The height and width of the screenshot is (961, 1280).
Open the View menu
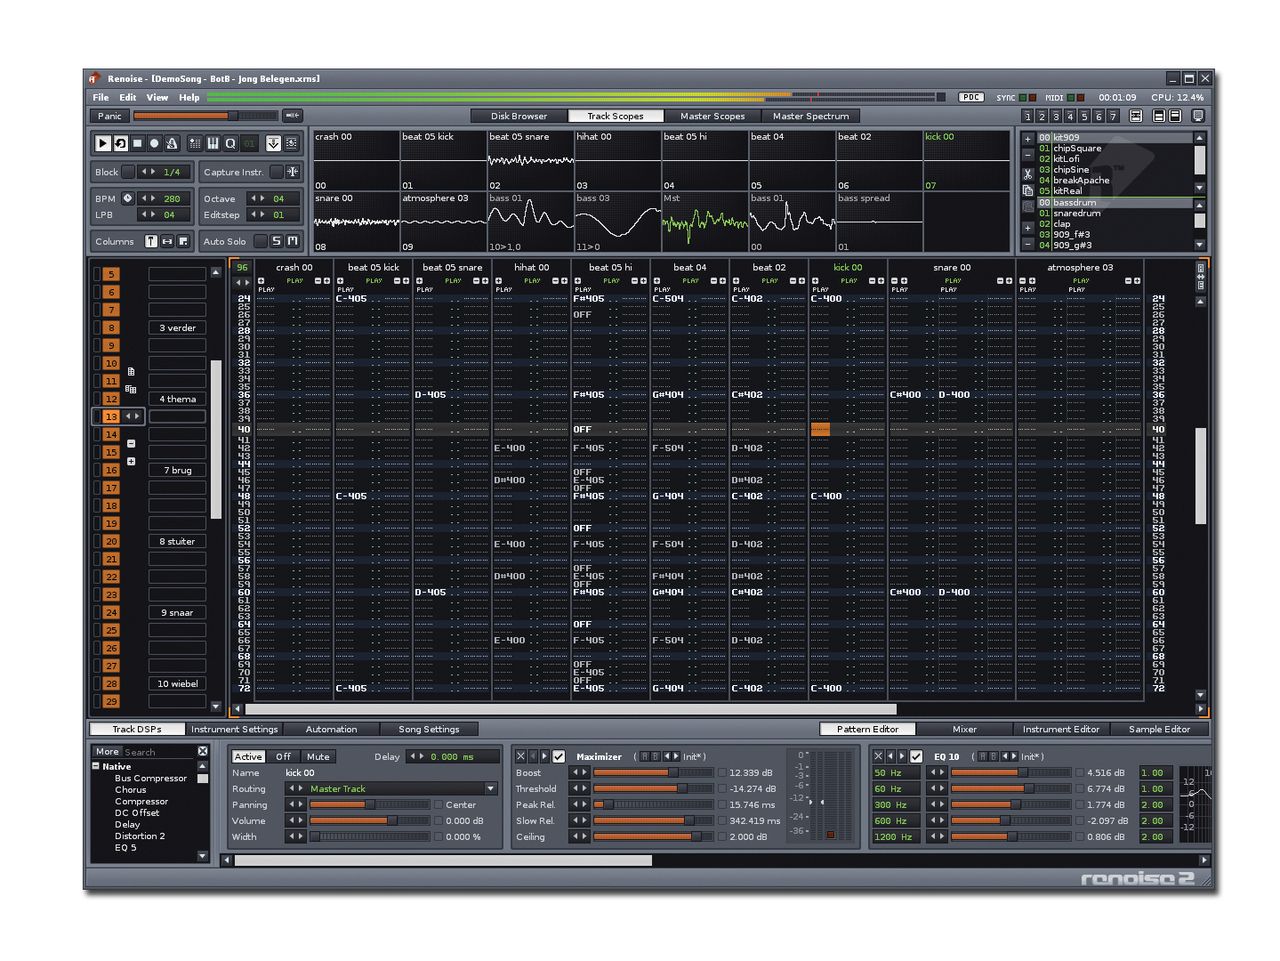(x=158, y=97)
